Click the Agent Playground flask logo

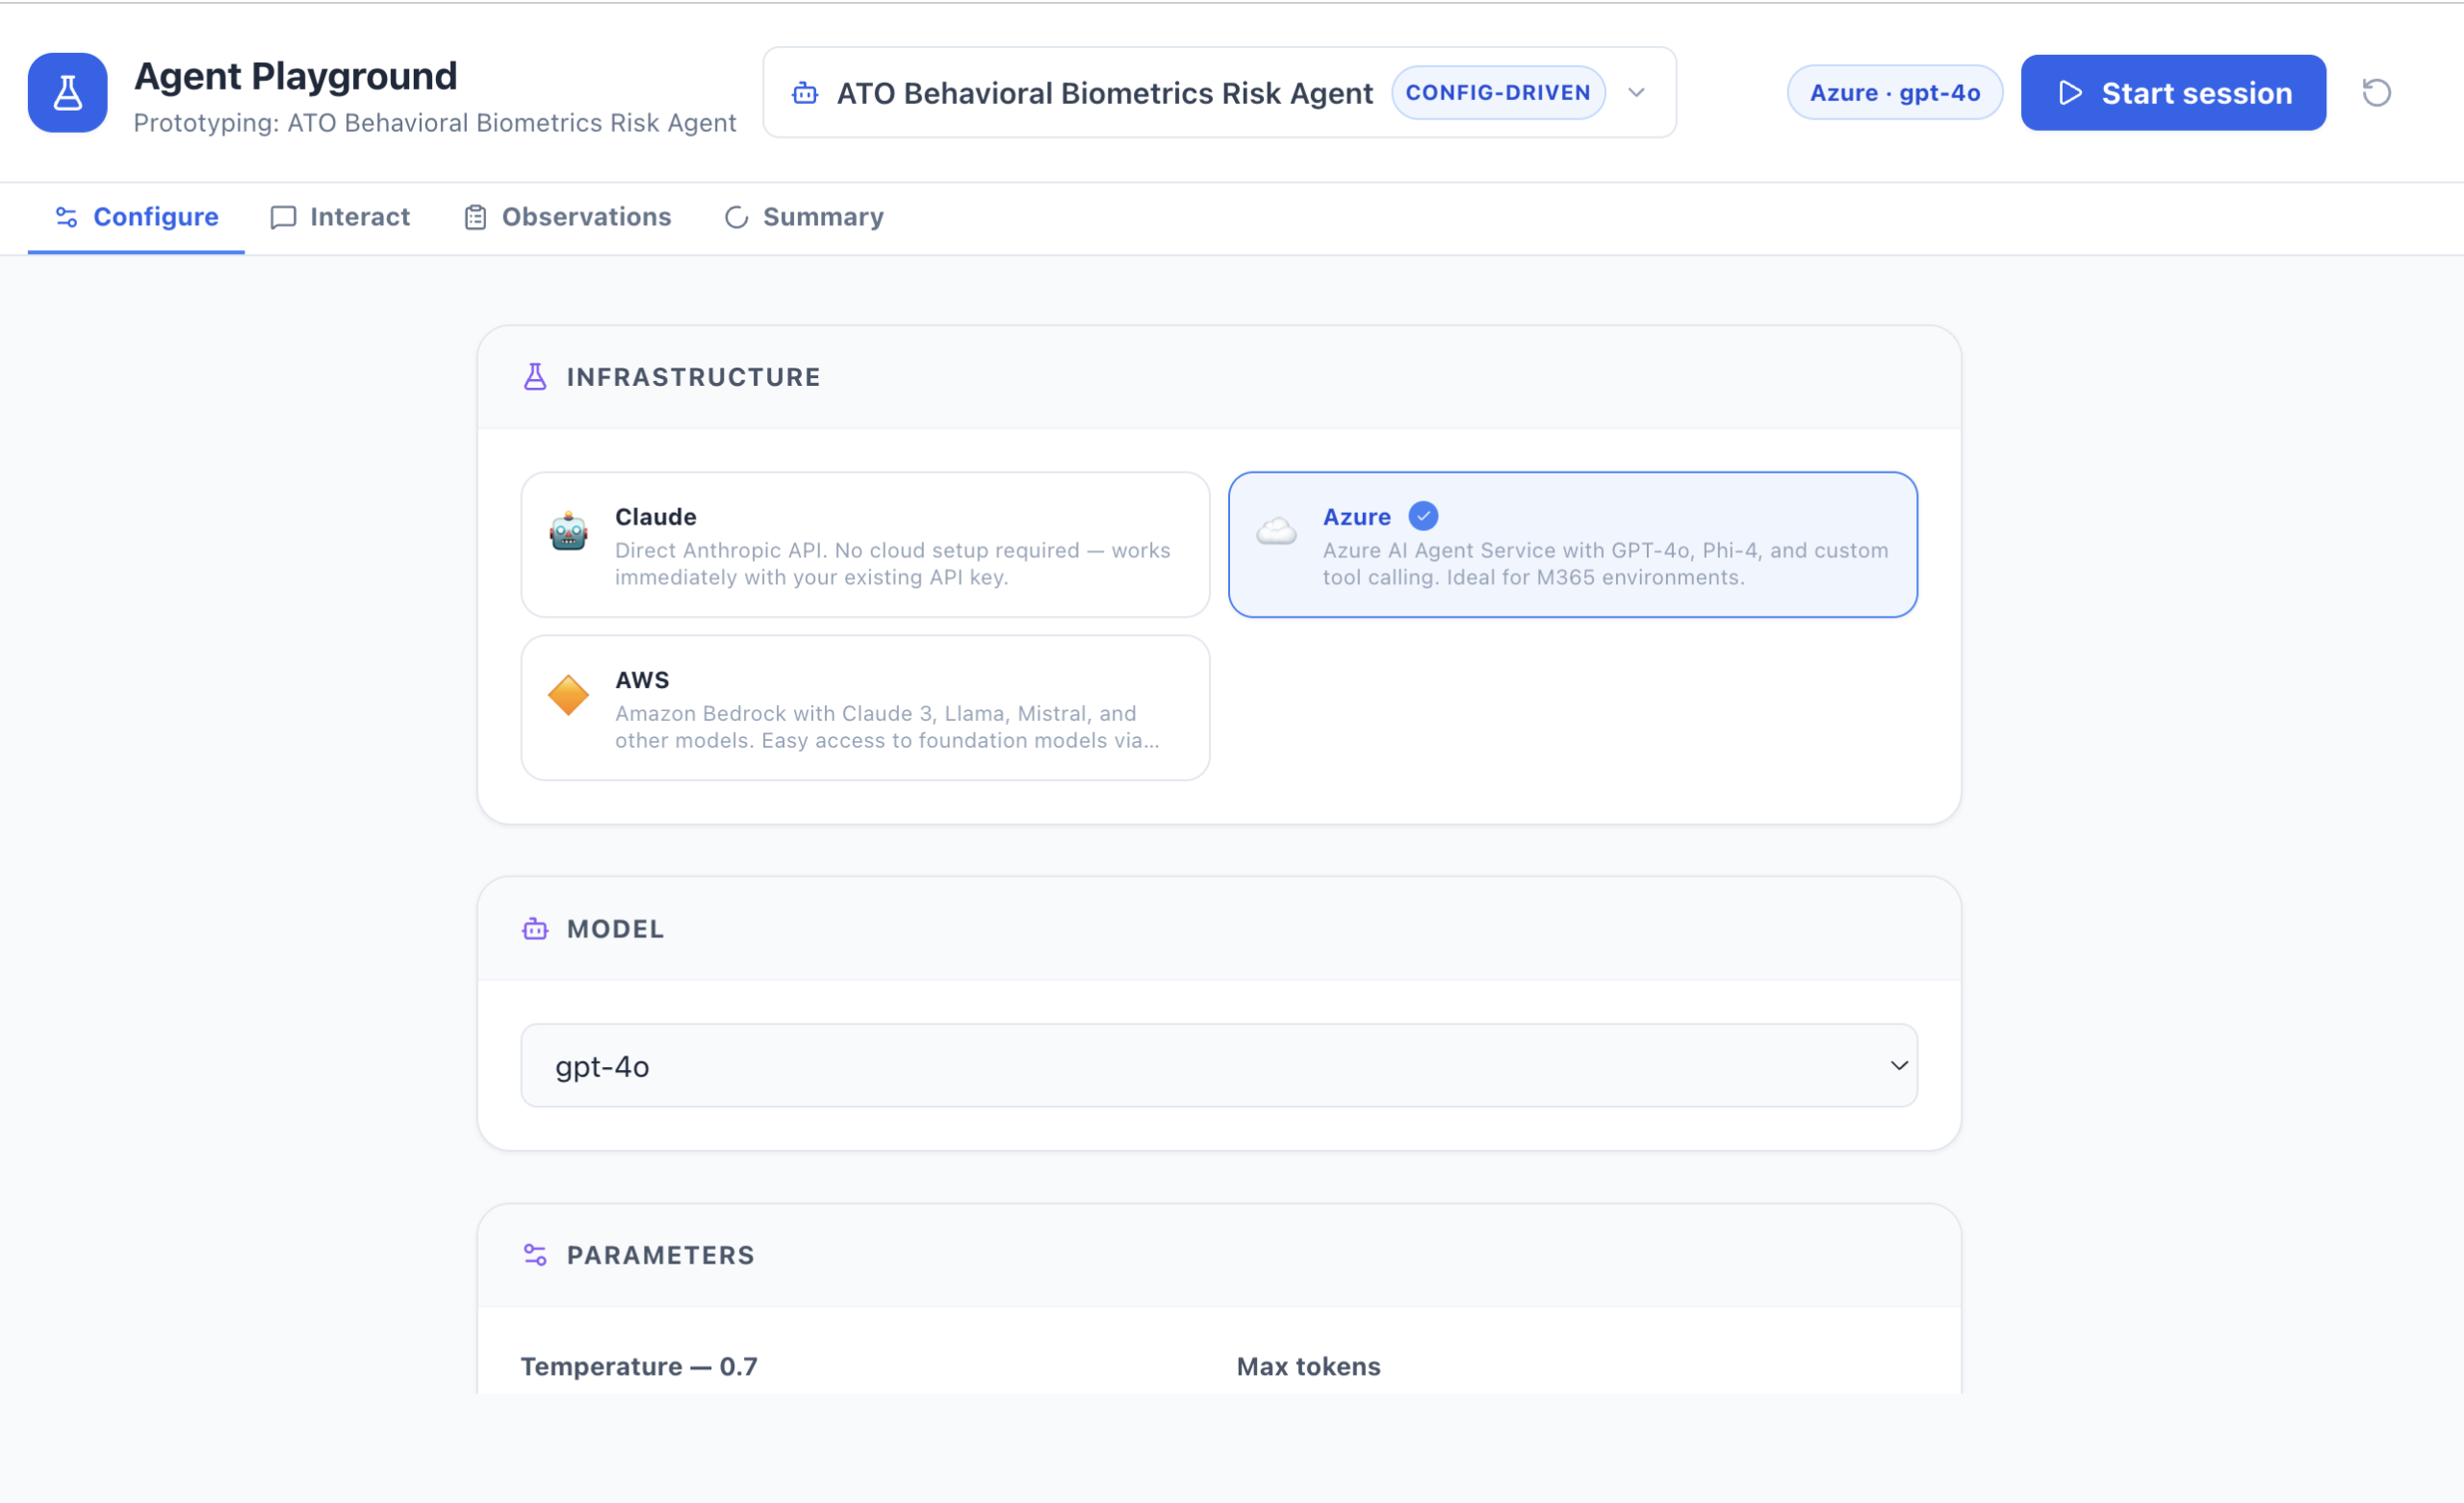[x=67, y=92]
